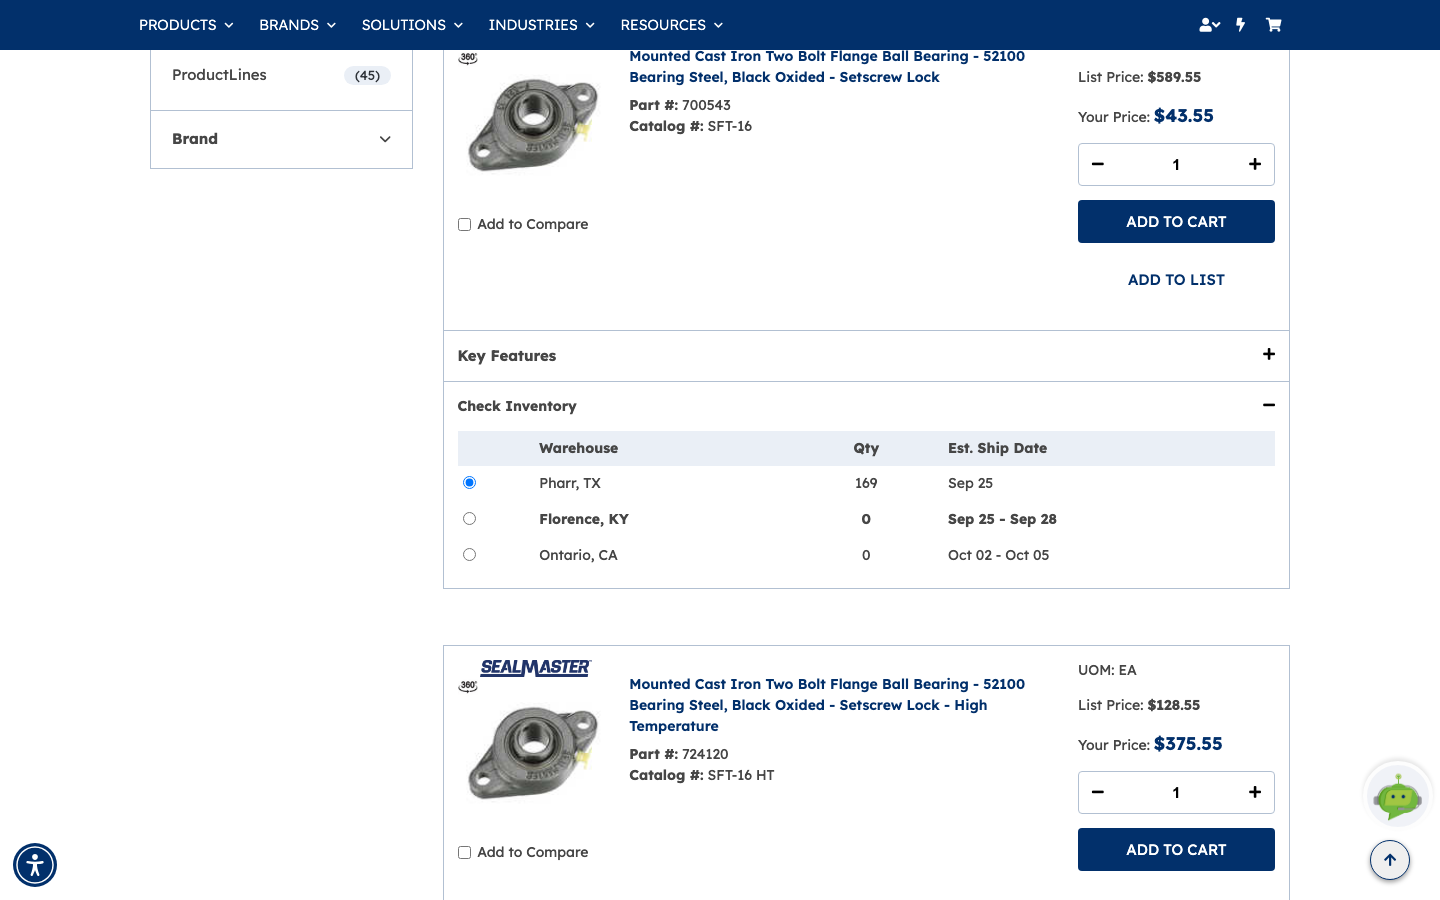Click the SFT-16 bearing product thumbnail
Screen dimensions: 1440x900
[x=533, y=125]
